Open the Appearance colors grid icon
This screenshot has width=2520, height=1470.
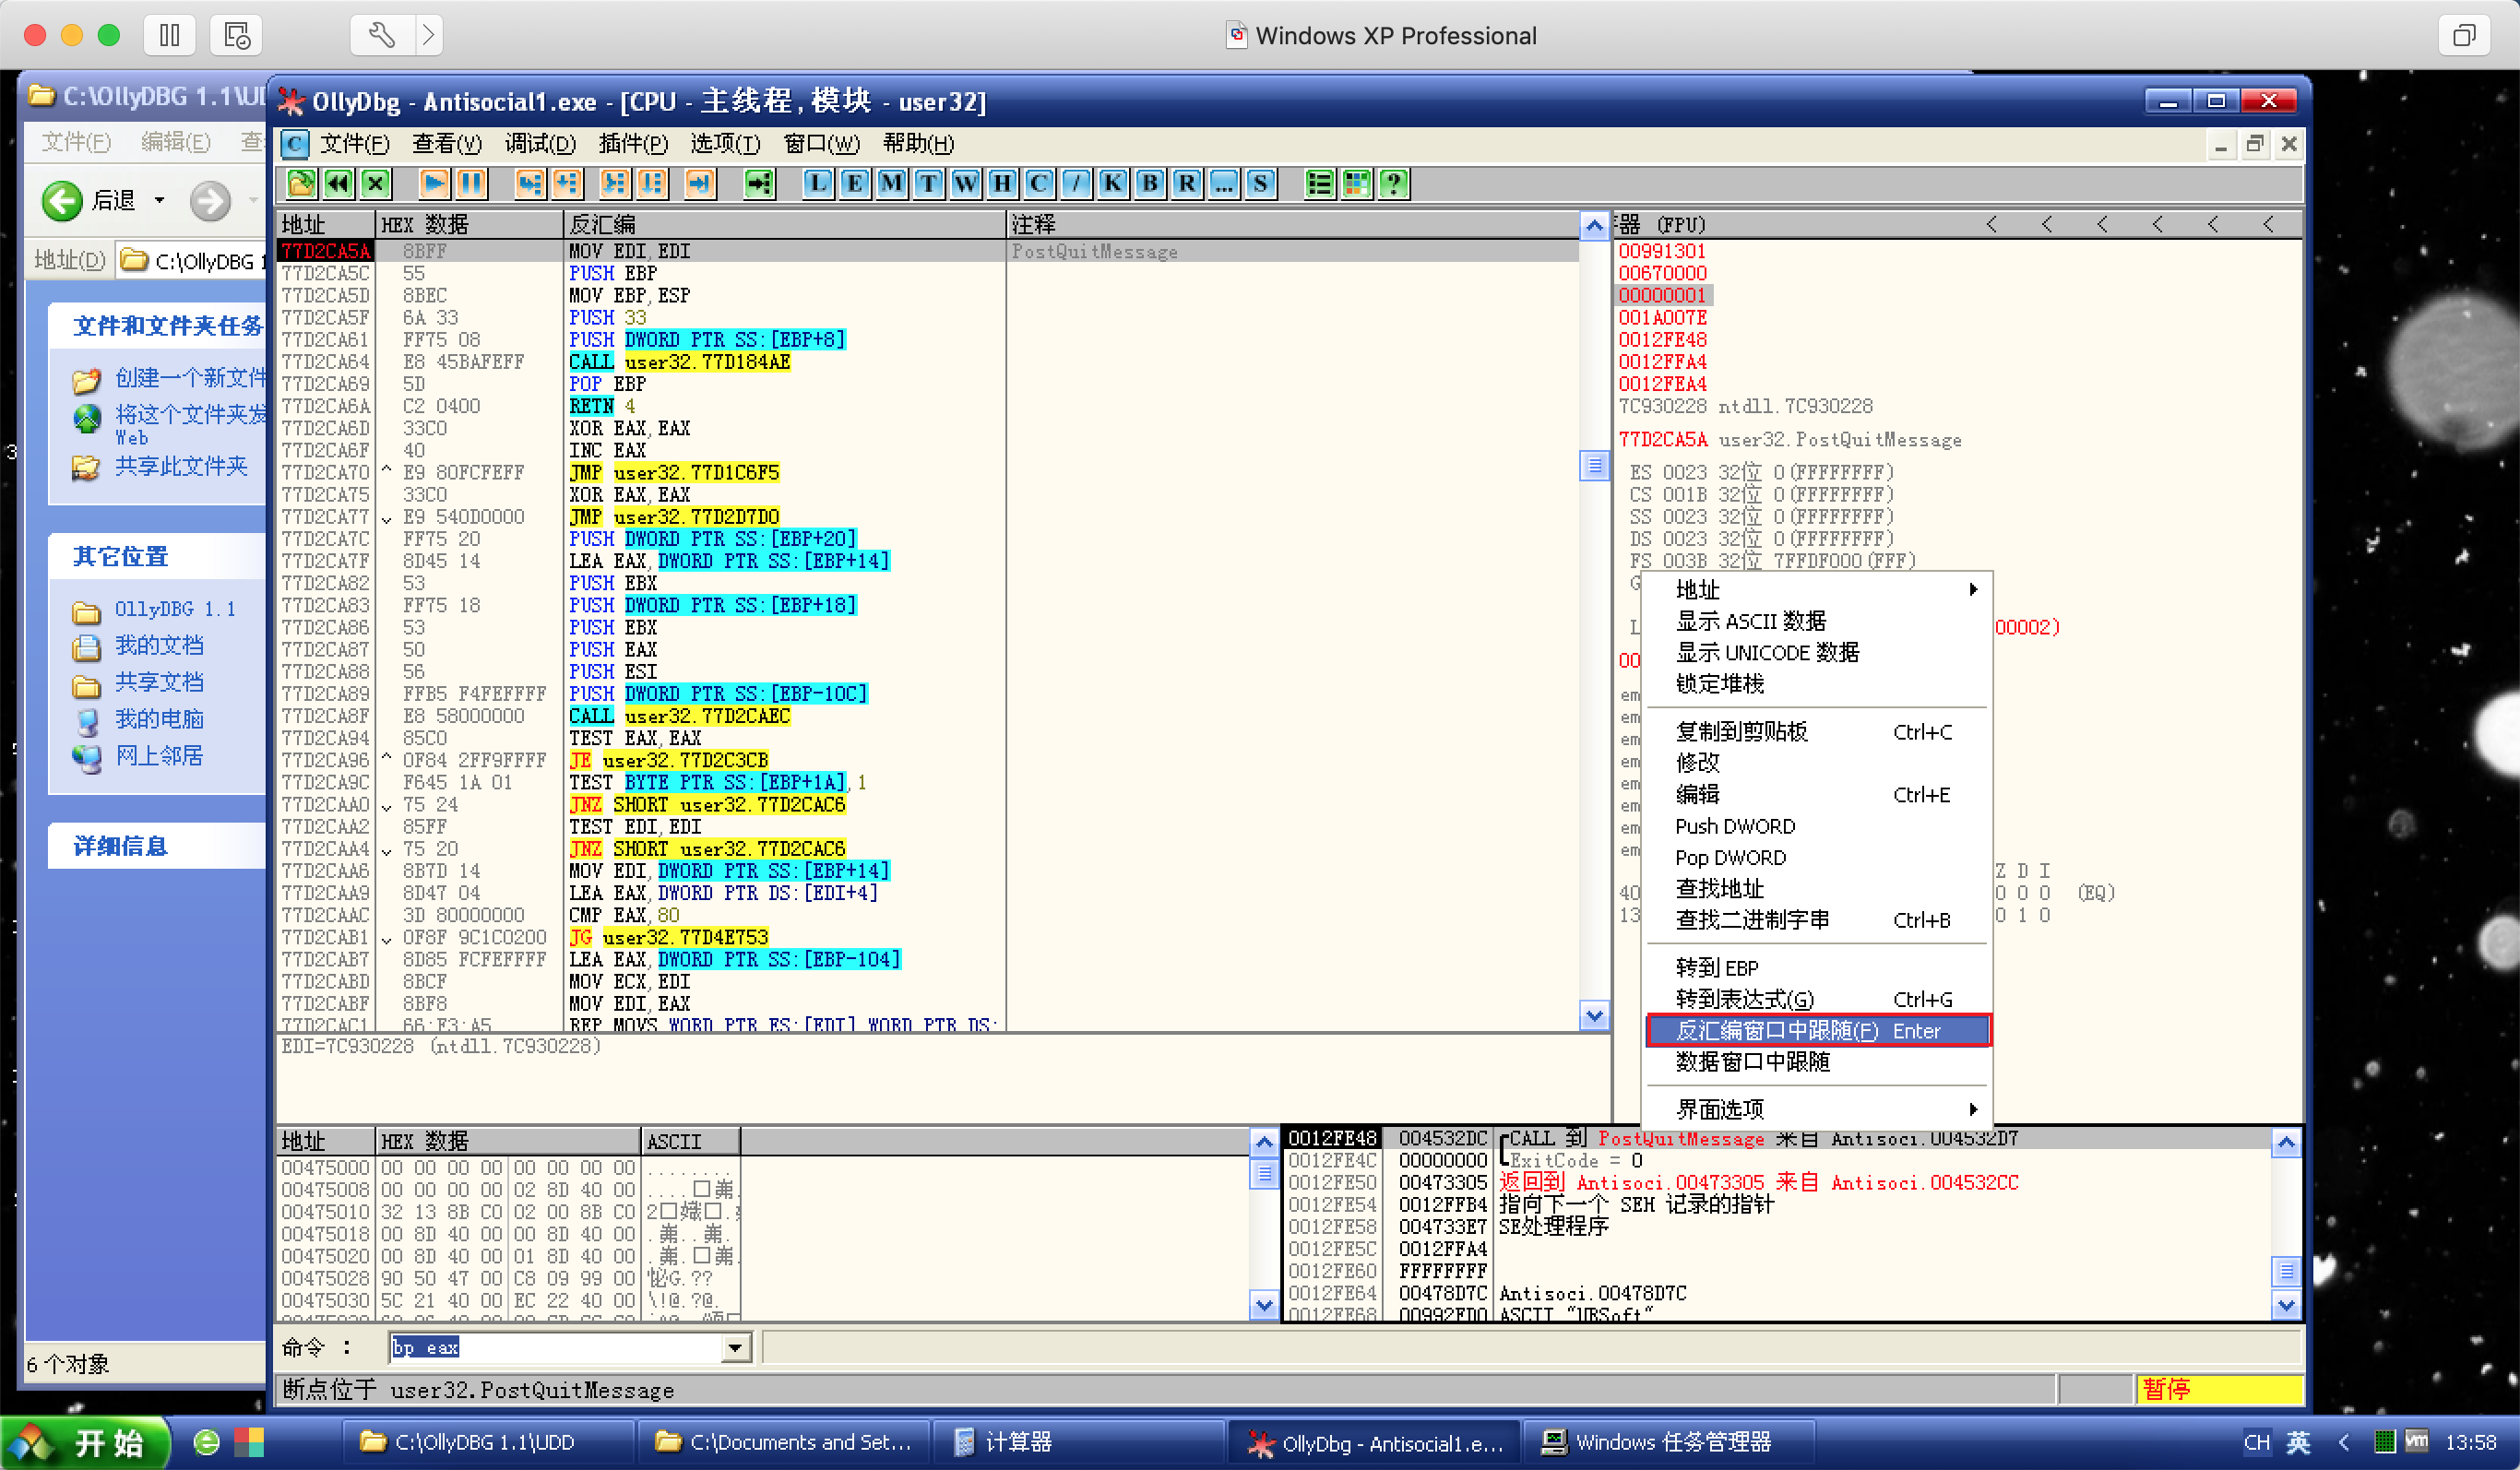click(1357, 183)
